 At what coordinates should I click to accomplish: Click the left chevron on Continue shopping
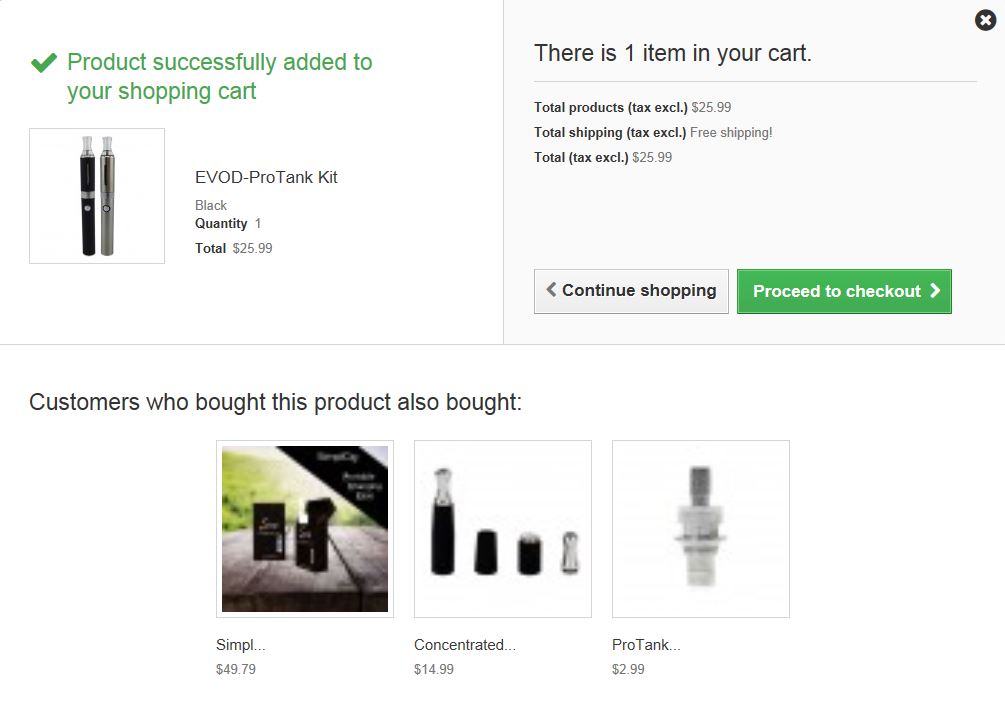(551, 290)
